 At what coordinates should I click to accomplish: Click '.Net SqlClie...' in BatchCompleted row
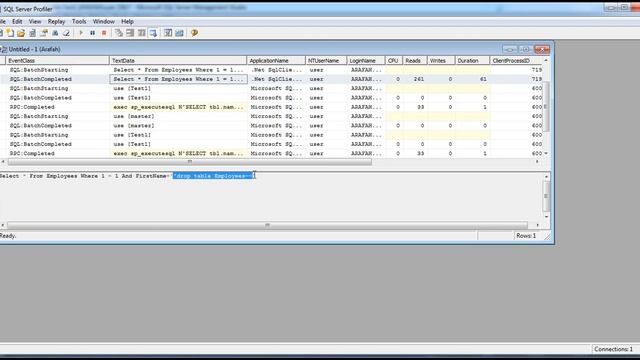(276, 79)
